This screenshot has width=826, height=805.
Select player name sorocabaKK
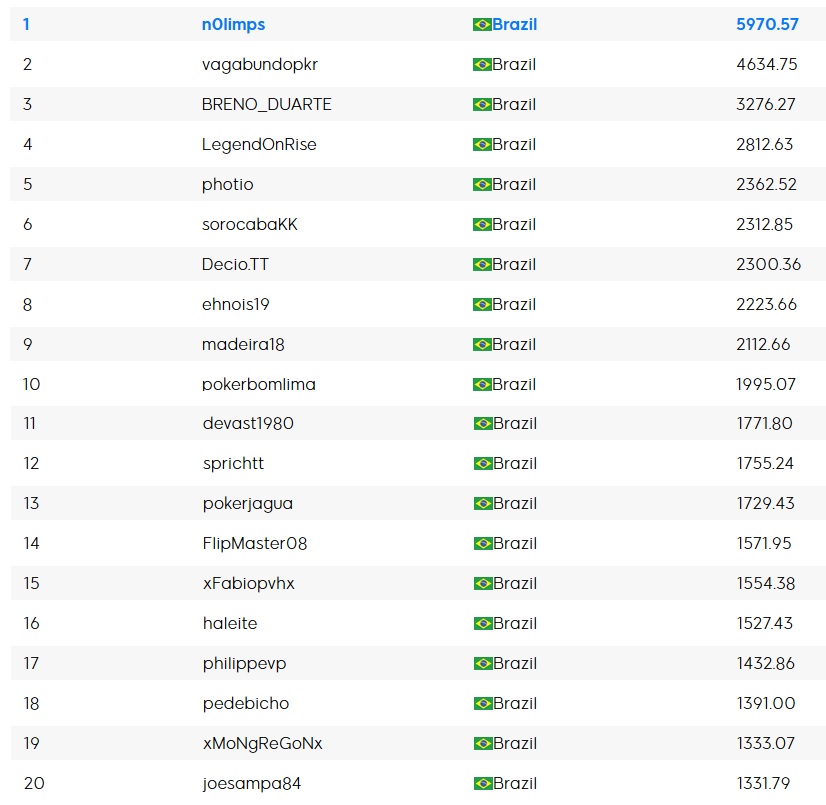pos(250,224)
